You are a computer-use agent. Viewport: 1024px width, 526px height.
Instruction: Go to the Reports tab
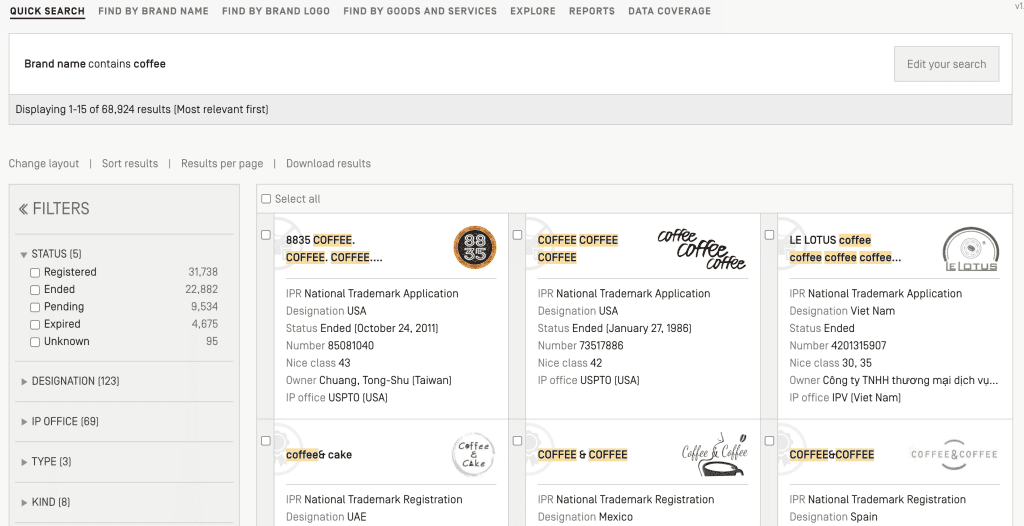tap(592, 11)
